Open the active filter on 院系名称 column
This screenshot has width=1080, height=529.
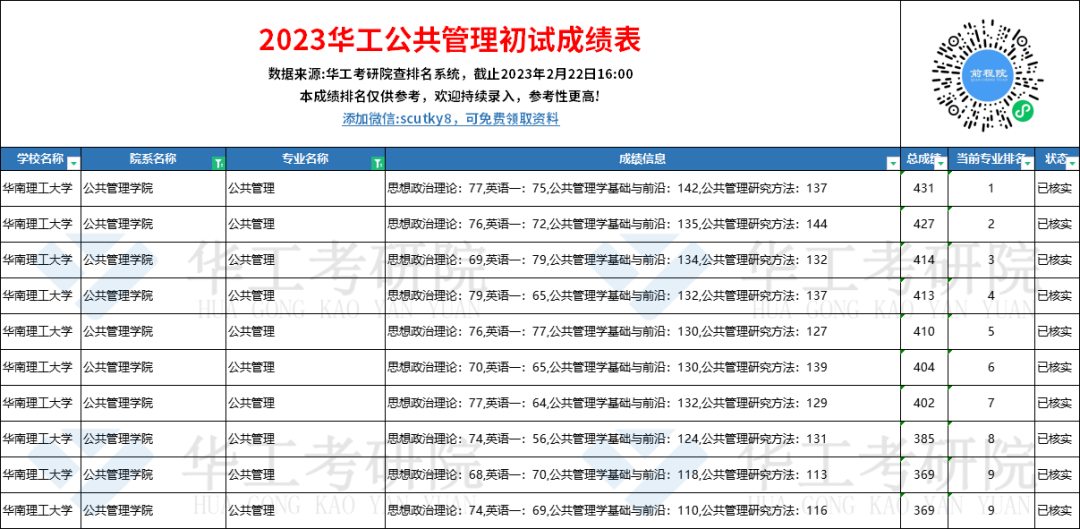(218, 163)
